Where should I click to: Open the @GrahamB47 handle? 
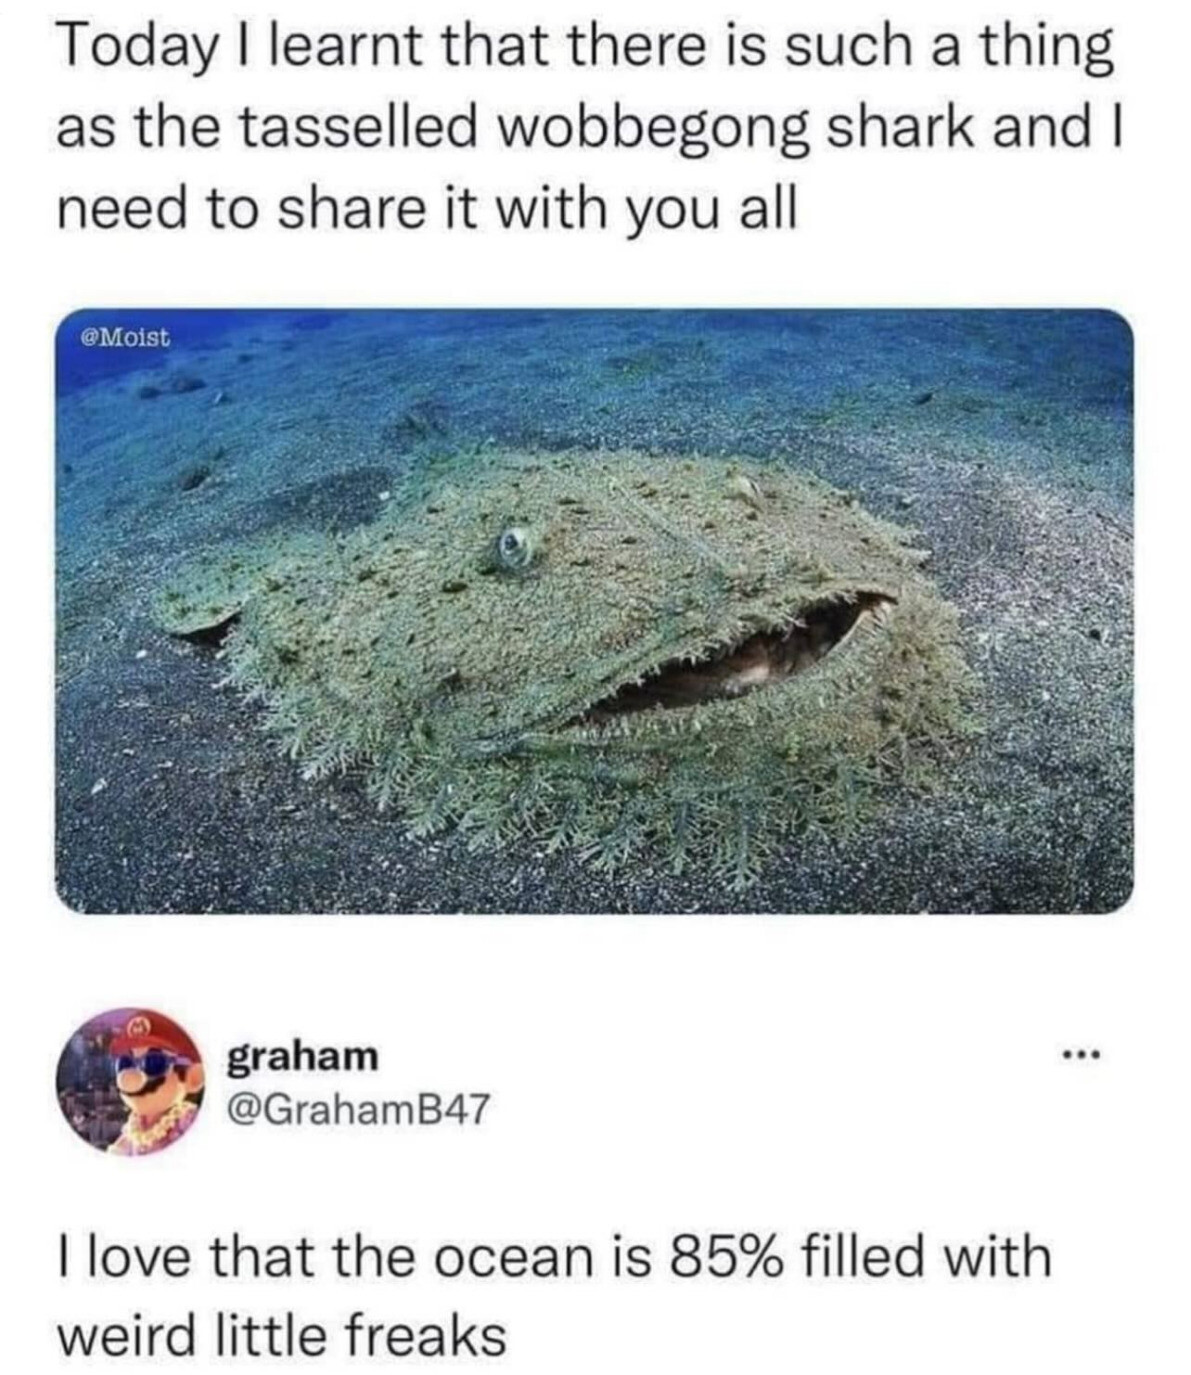pyautogui.click(x=360, y=1107)
